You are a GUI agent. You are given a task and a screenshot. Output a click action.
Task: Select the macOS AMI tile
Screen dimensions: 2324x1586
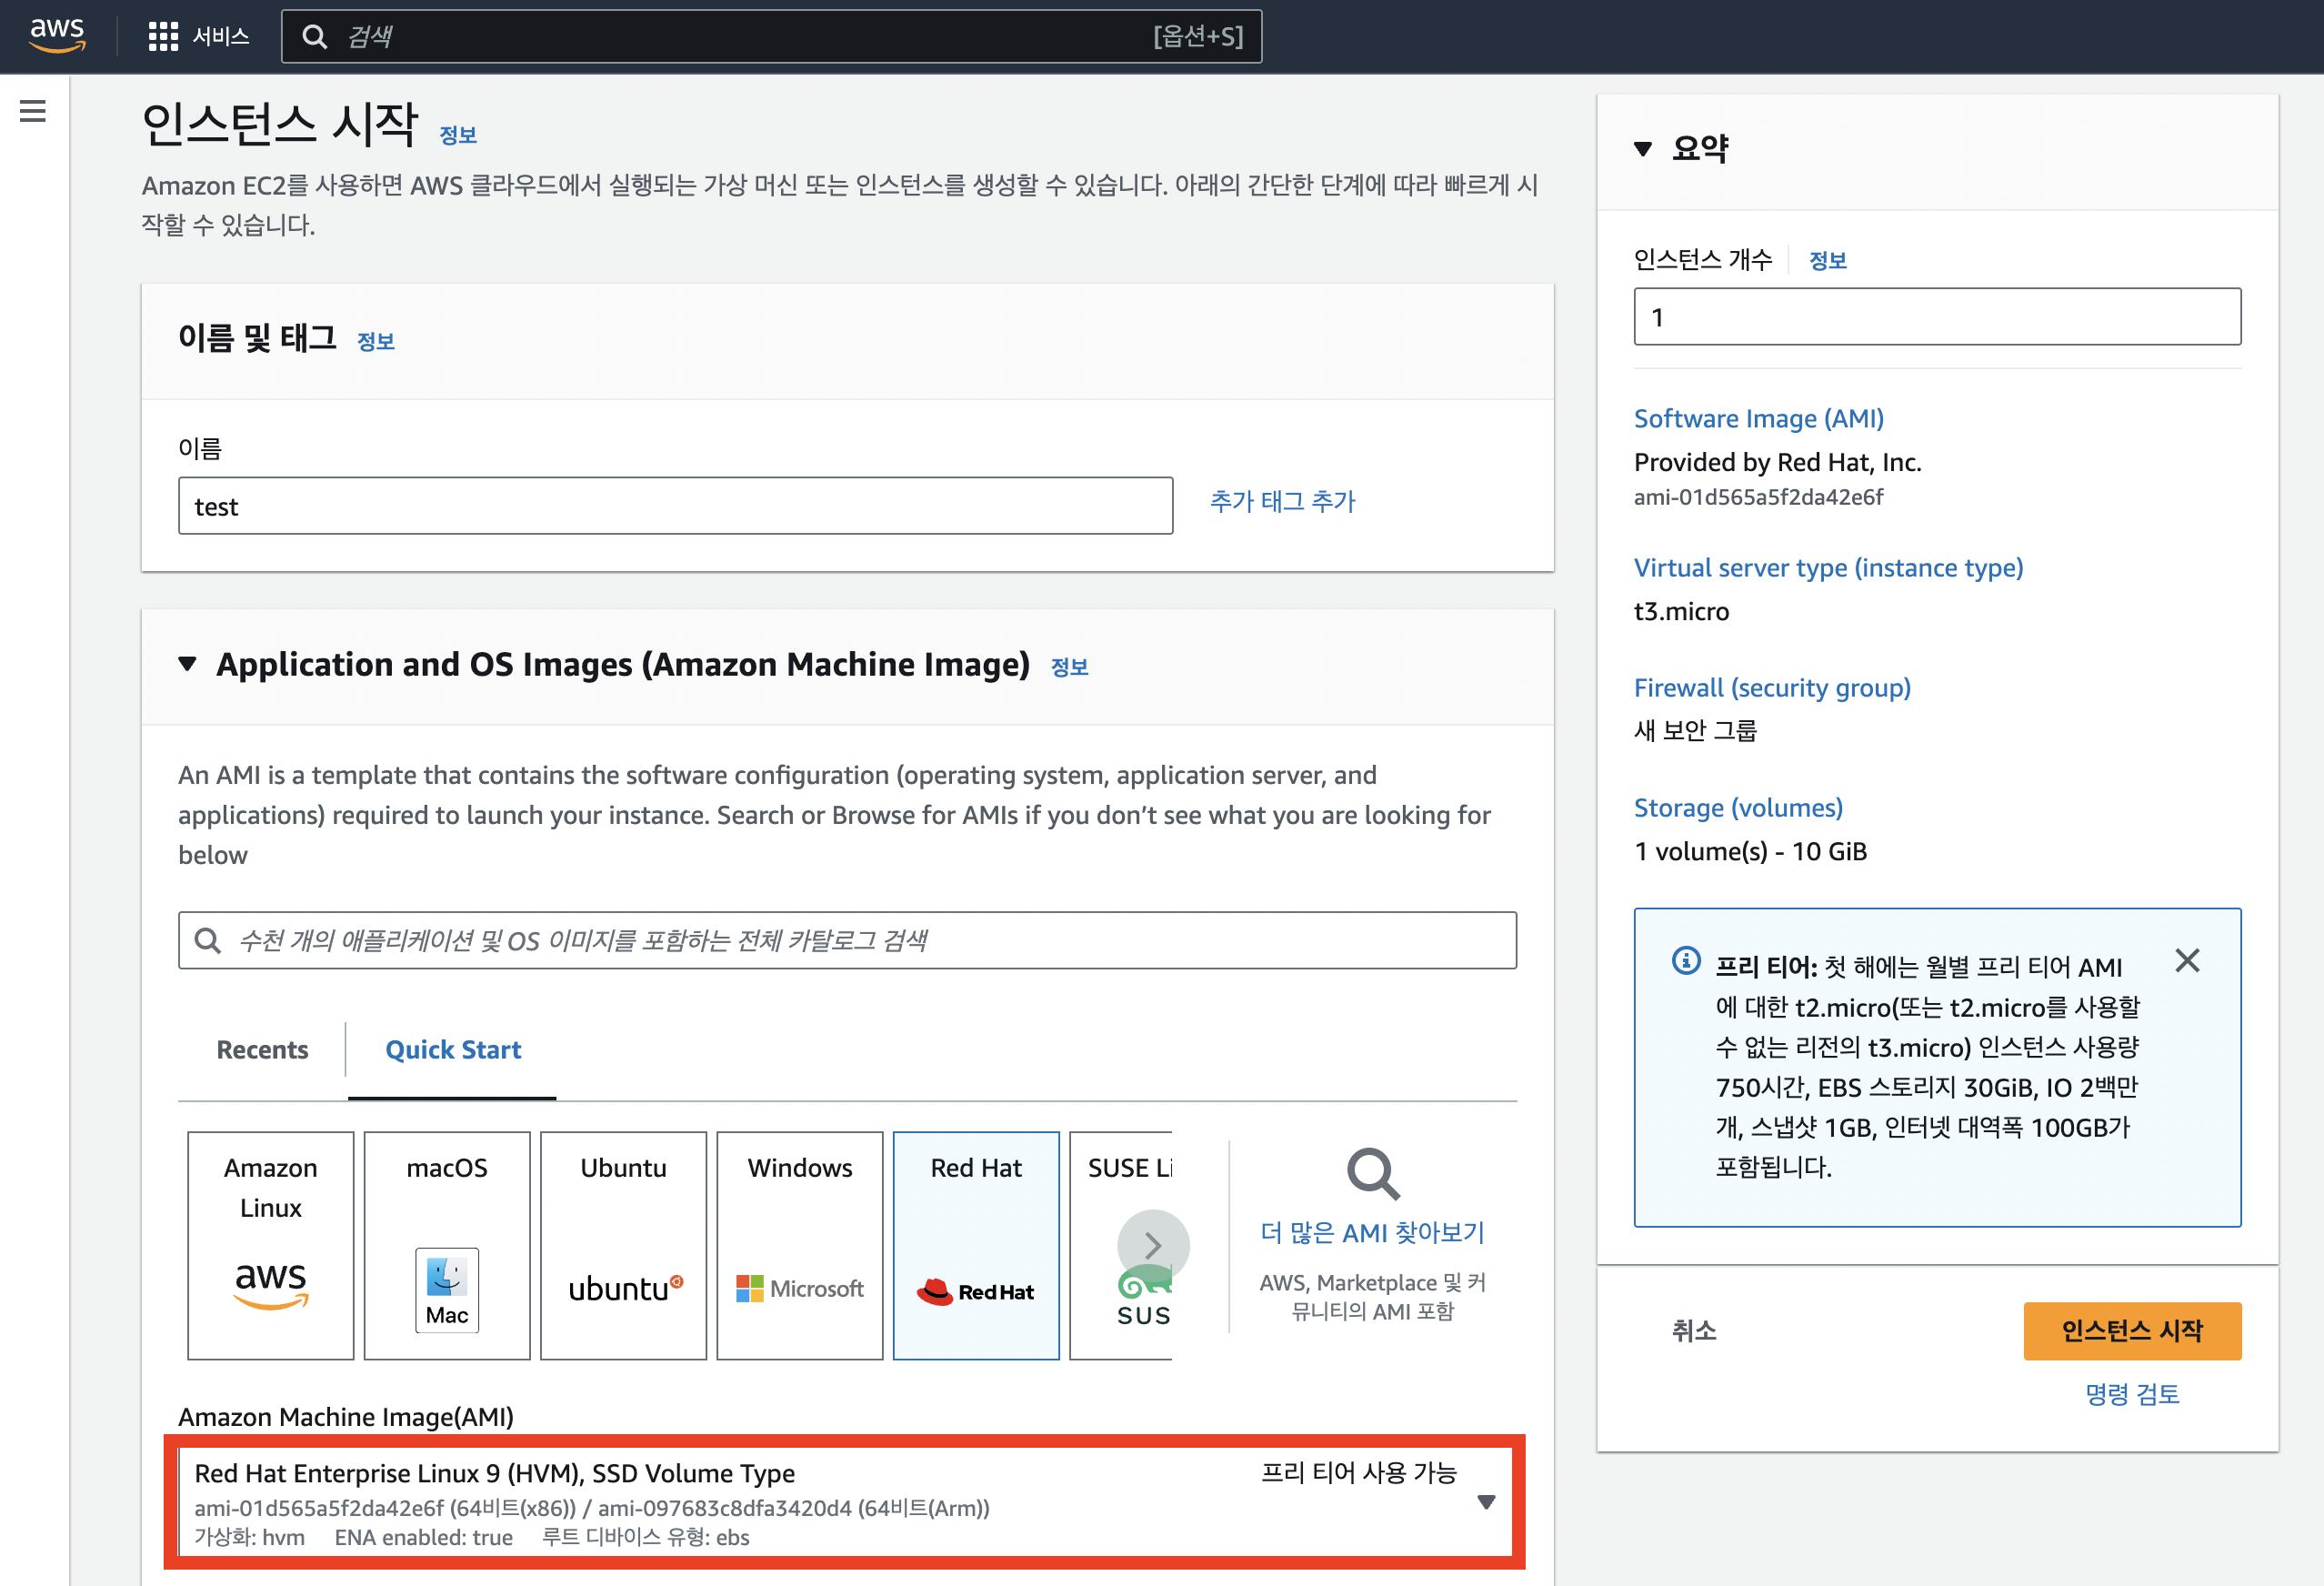(446, 1244)
